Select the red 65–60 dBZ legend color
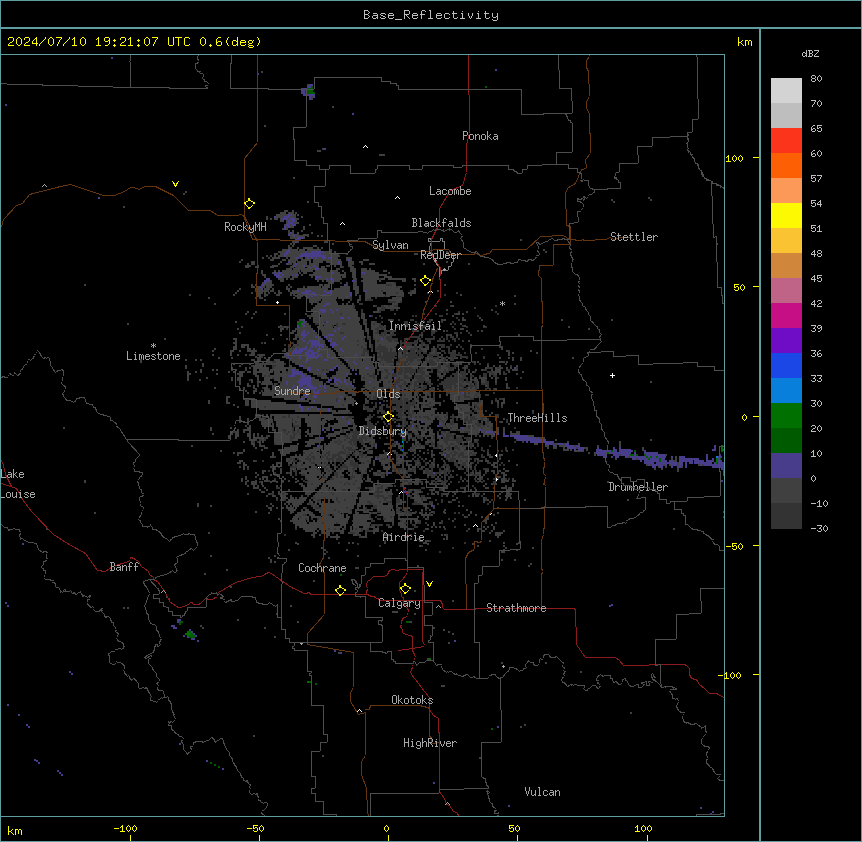 pos(786,141)
